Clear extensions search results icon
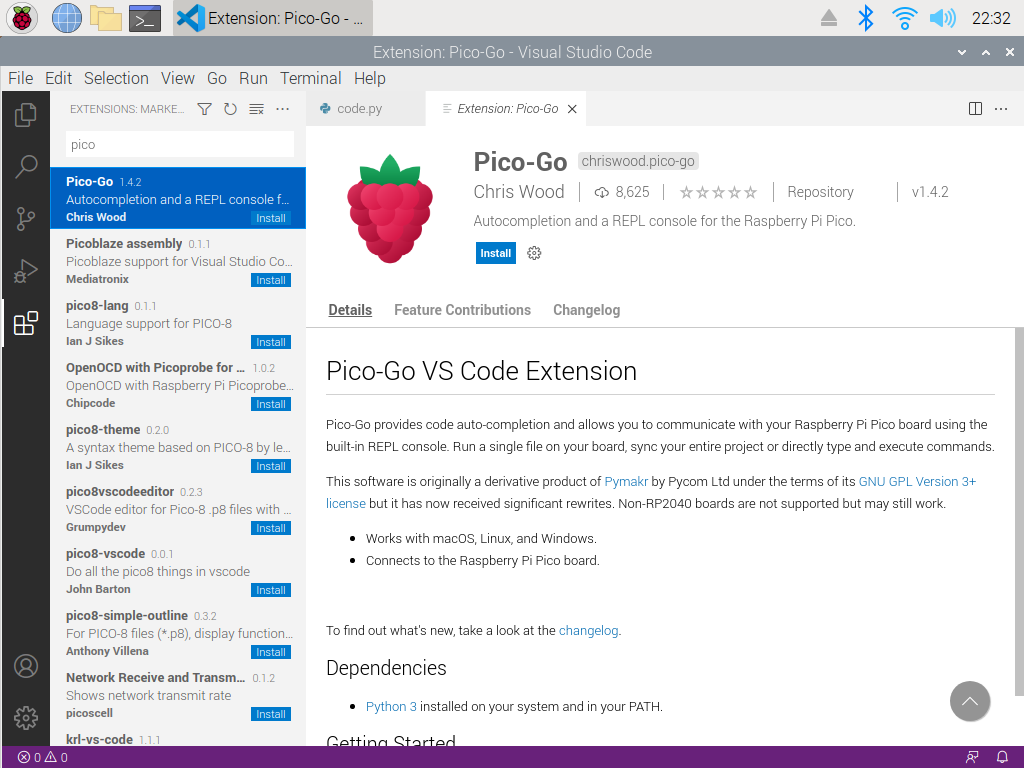The height and width of the screenshot is (768, 1024). click(256, 109)
